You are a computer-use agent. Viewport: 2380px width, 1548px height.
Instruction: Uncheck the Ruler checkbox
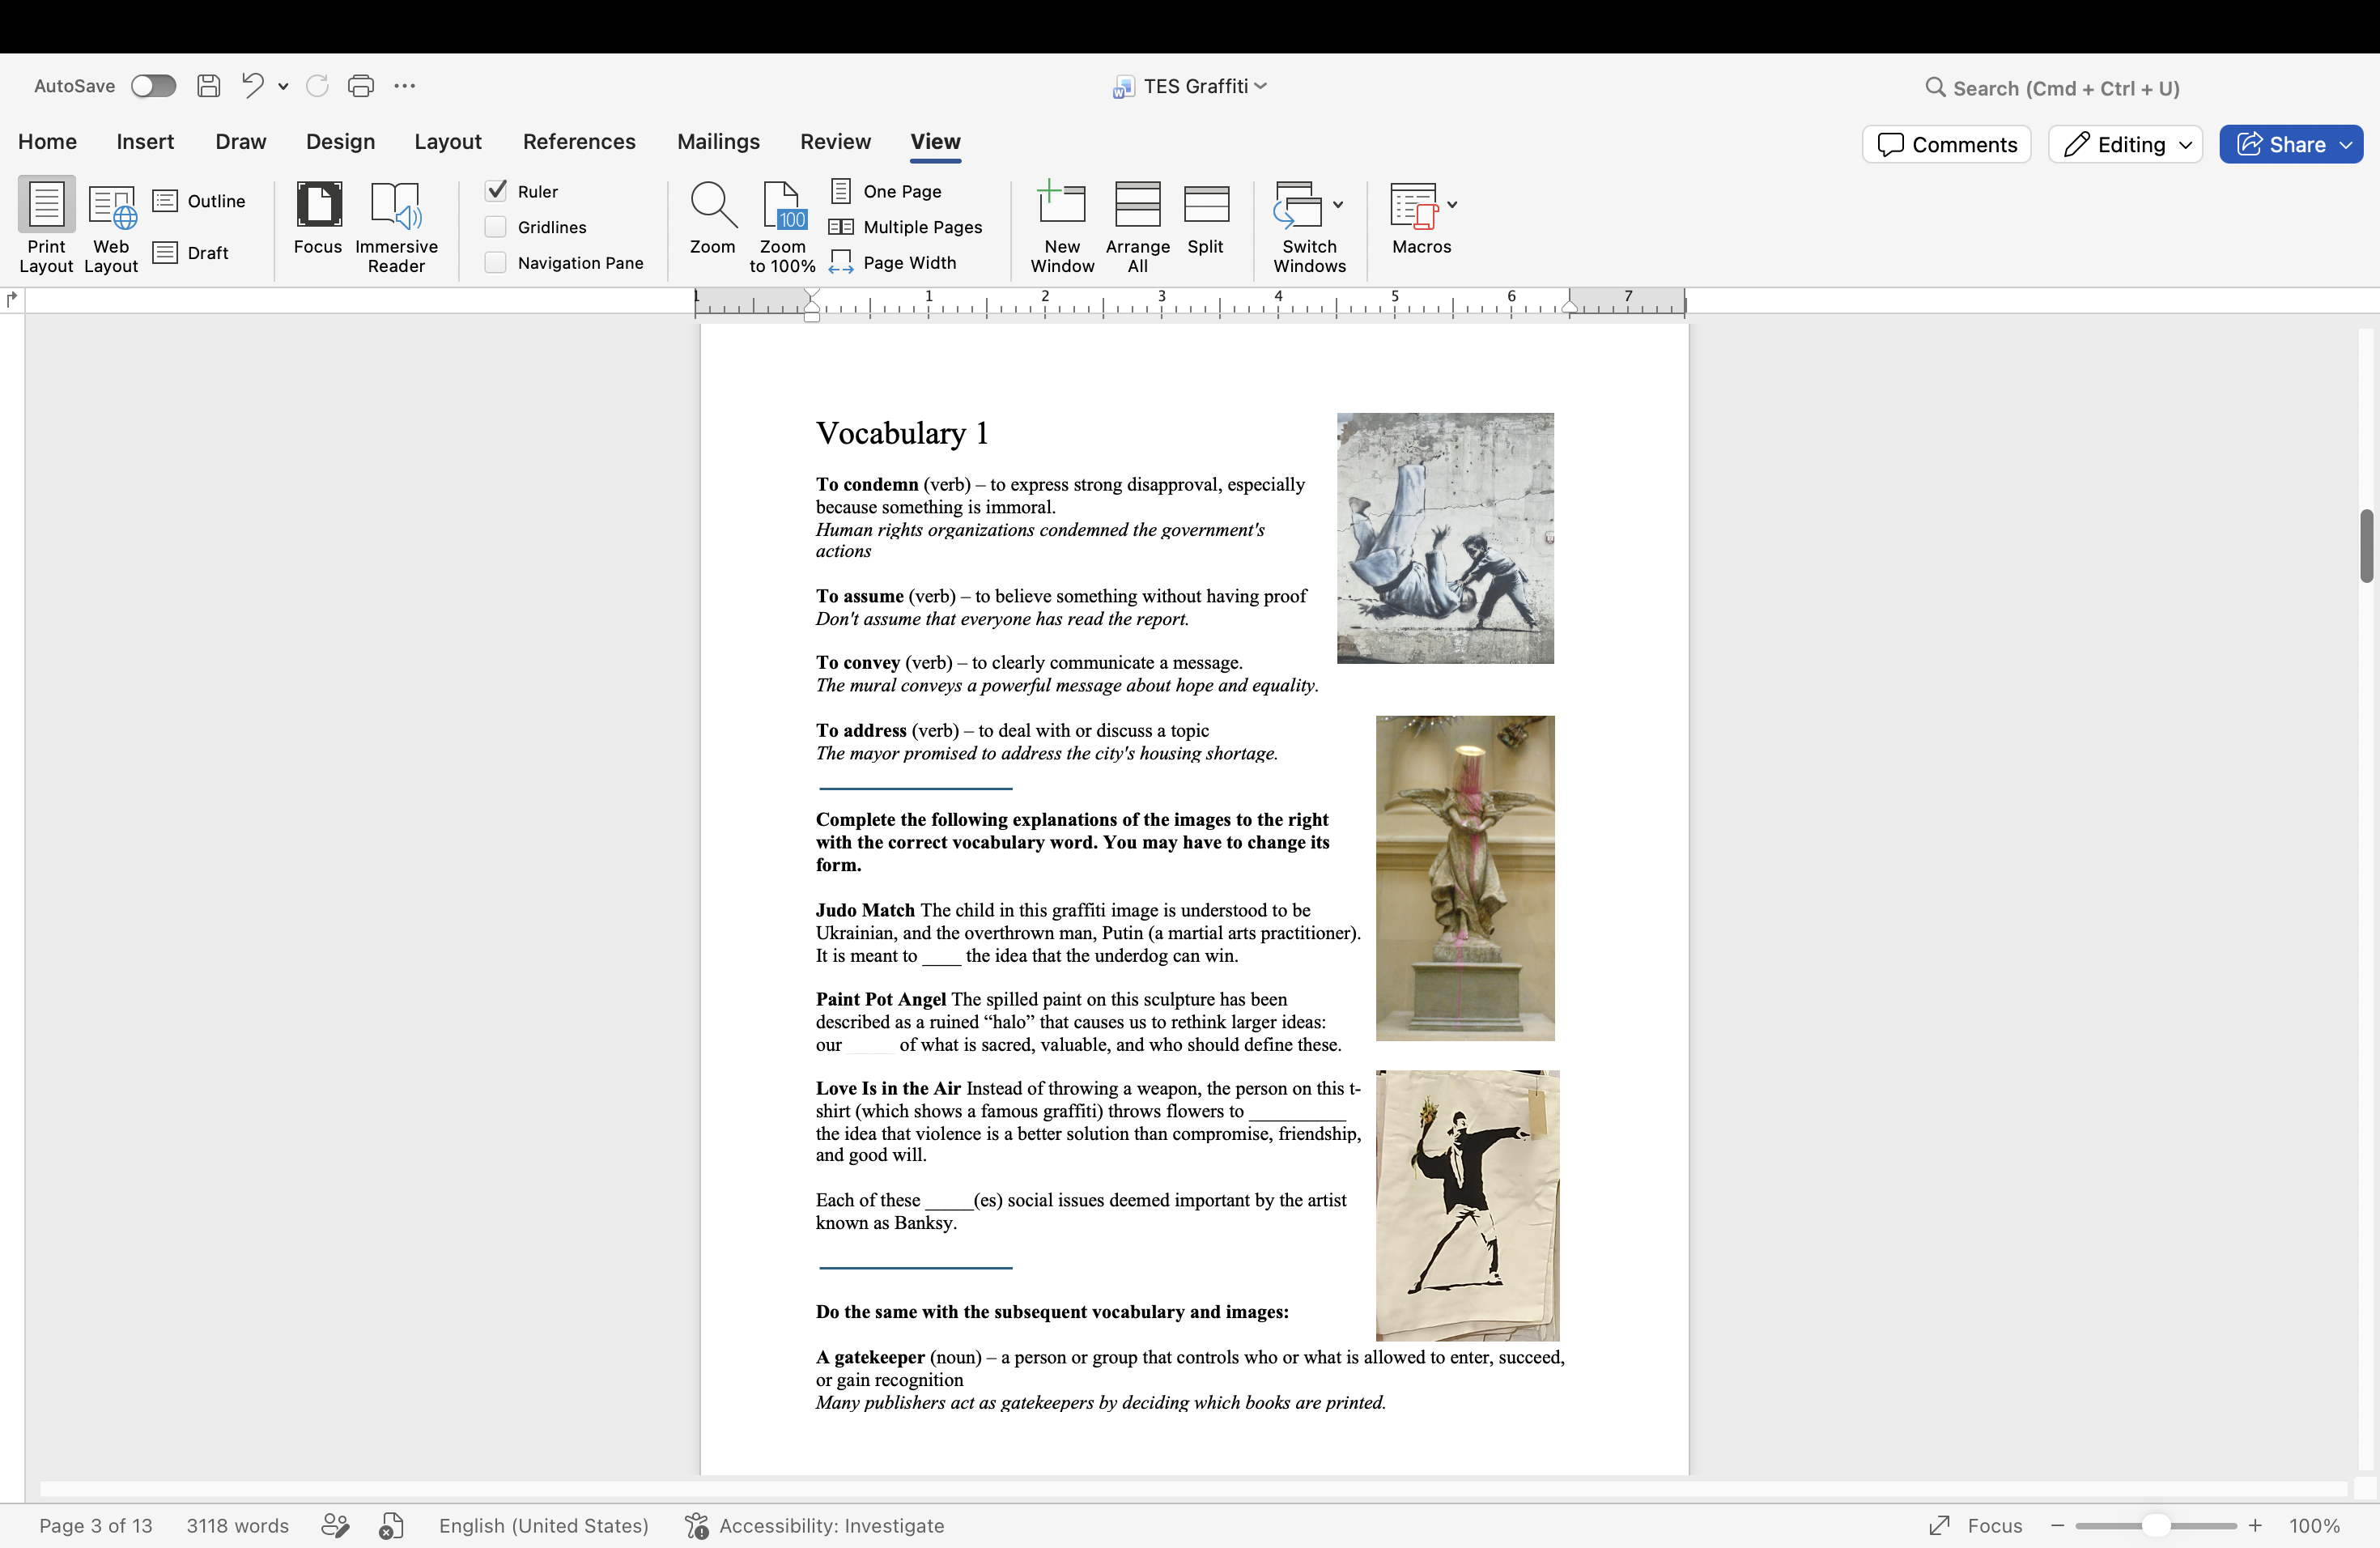(x=495, y=190)
